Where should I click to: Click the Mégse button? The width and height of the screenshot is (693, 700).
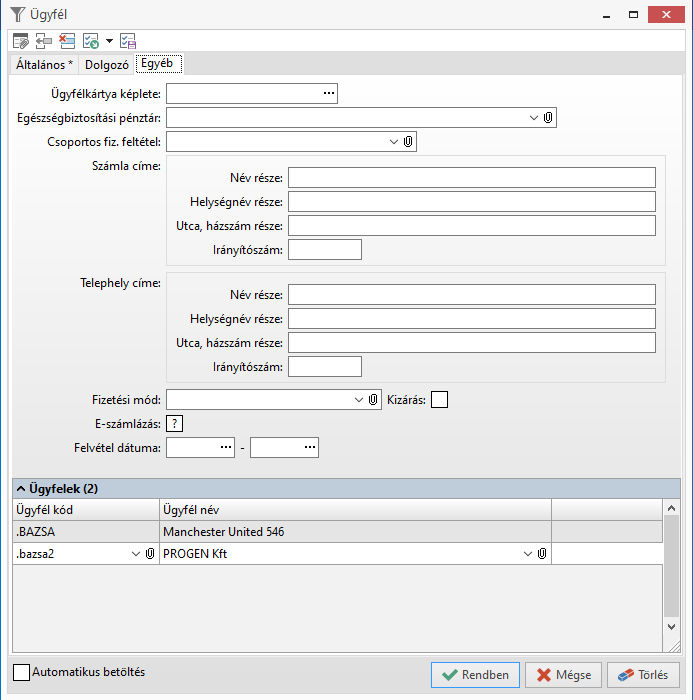point(564,675)
